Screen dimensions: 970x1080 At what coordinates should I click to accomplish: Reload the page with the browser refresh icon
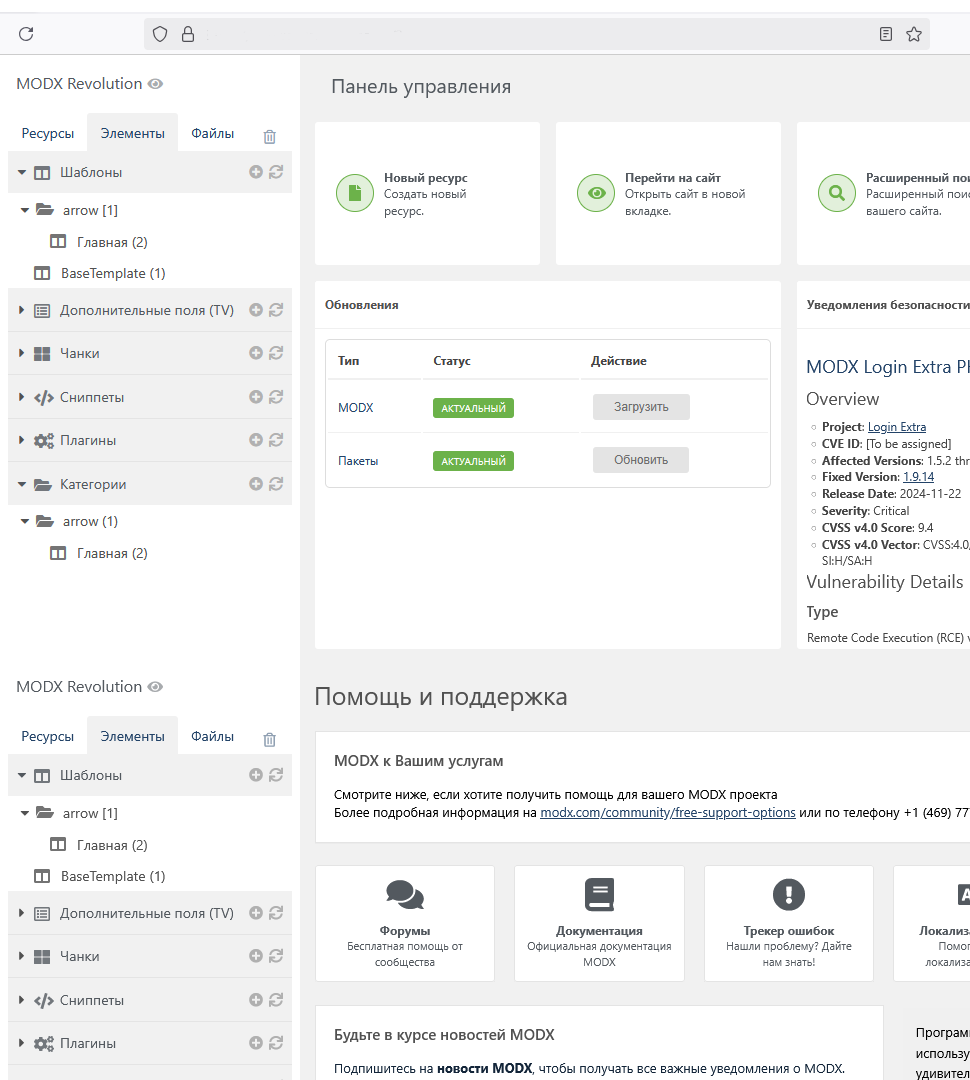click(26, 34)
